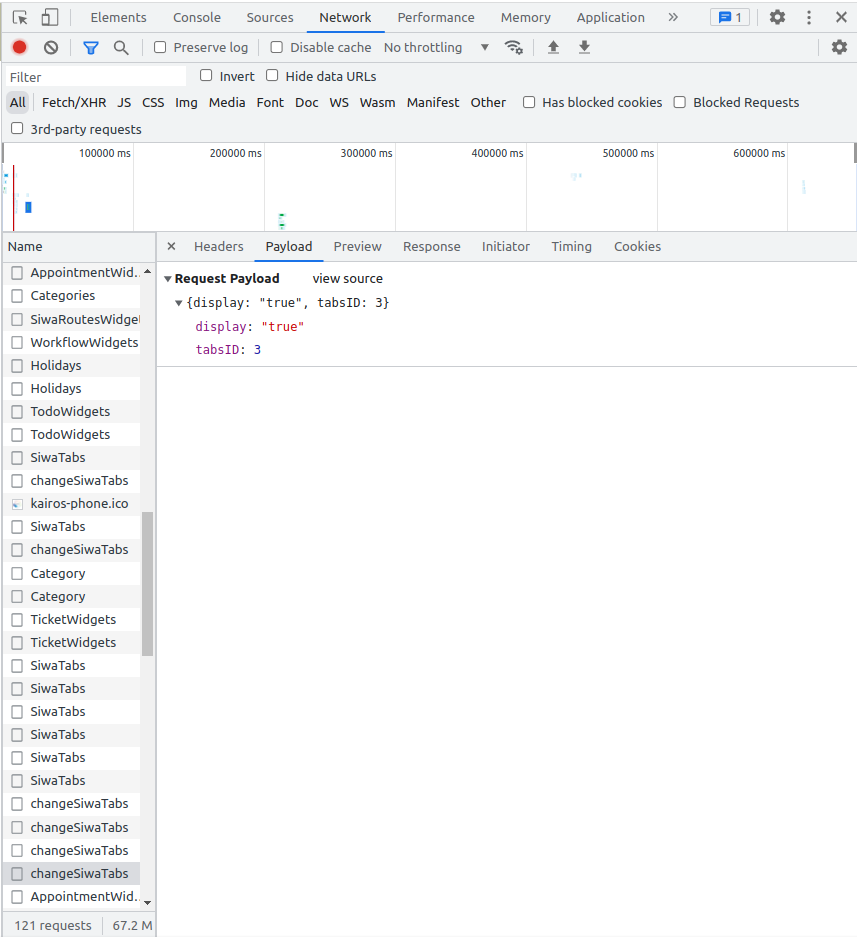
Task: Switch to the Elements tab
Action: click(118, 17)
